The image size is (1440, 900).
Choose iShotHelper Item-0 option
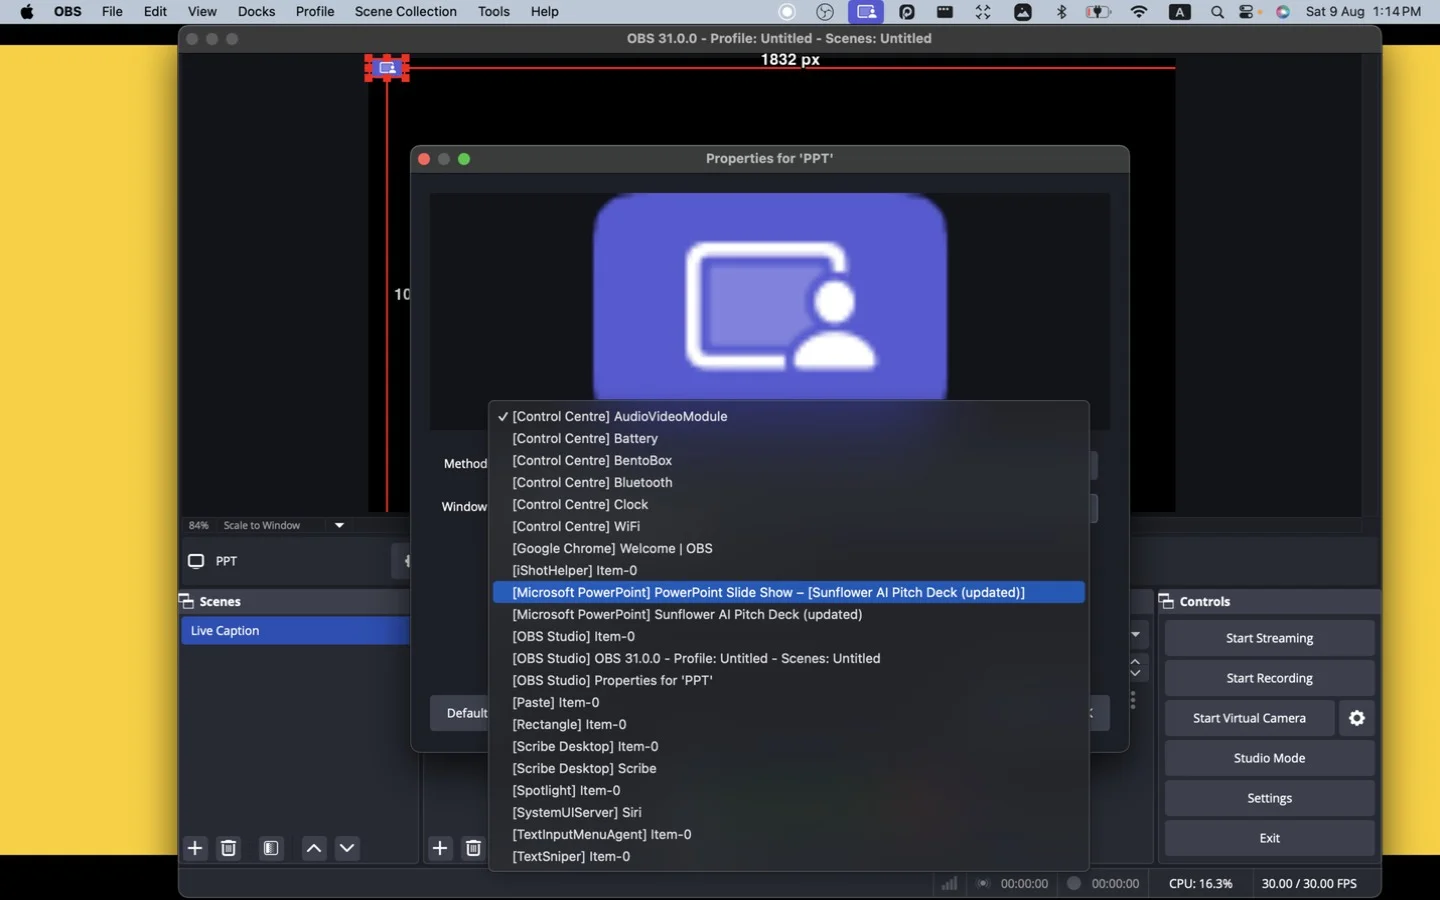(x=789, y=570)
